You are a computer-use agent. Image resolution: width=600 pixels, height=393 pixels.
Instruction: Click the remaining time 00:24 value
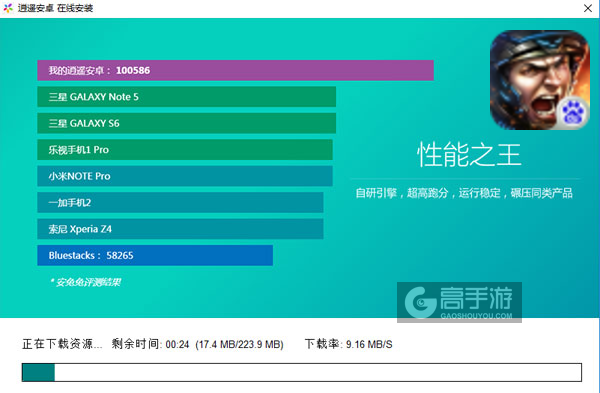point(177,345)
